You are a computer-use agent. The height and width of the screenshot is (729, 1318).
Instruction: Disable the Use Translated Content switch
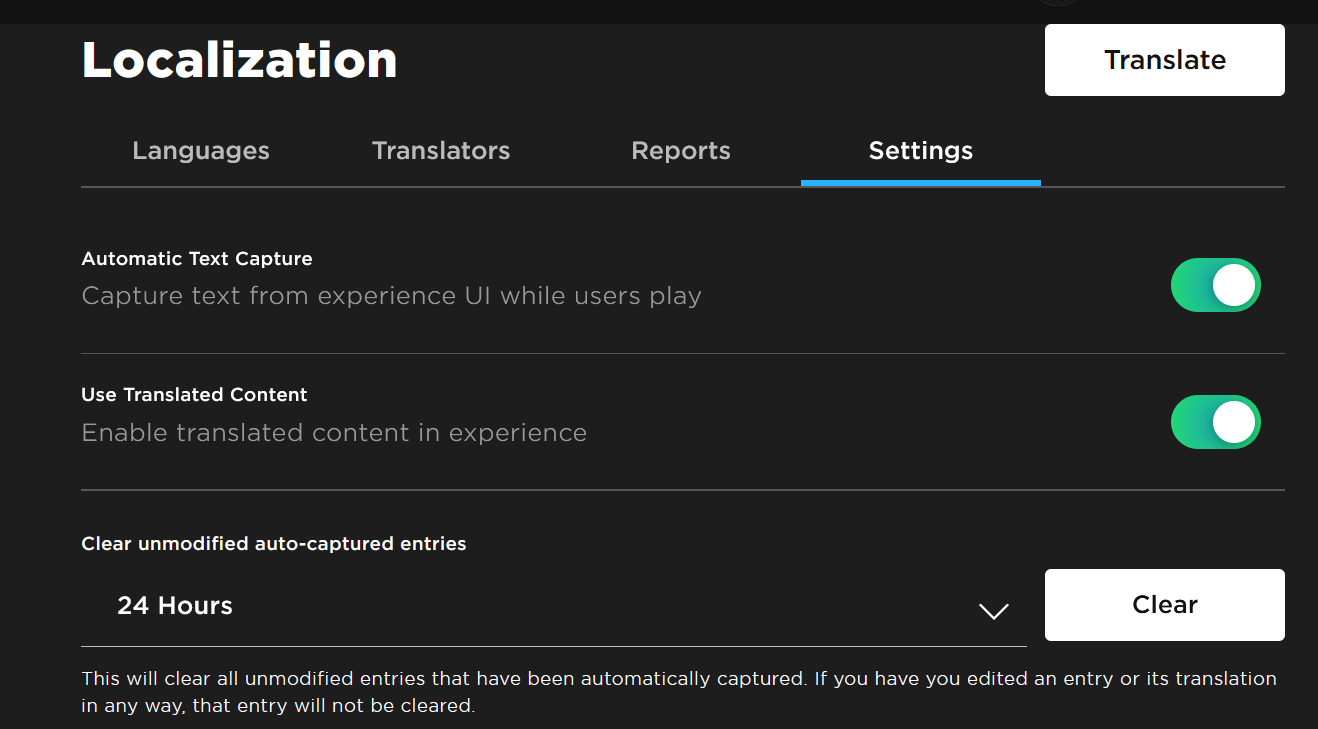coord(1215,422)
